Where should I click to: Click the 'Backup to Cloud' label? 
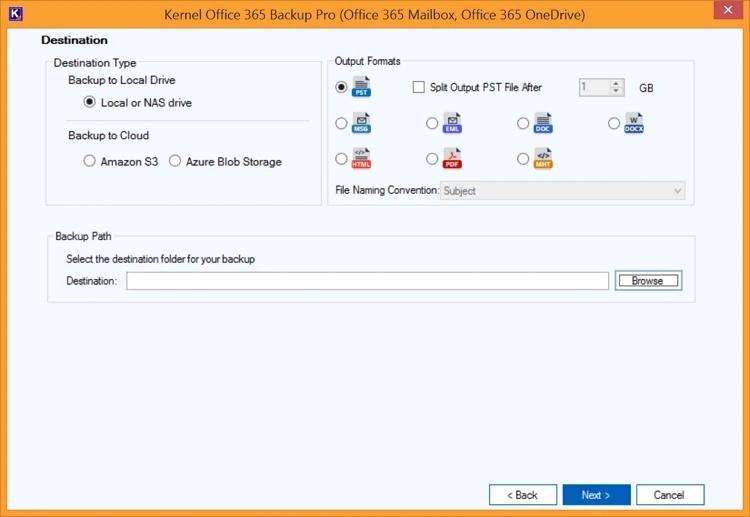(x=109, y=135)
